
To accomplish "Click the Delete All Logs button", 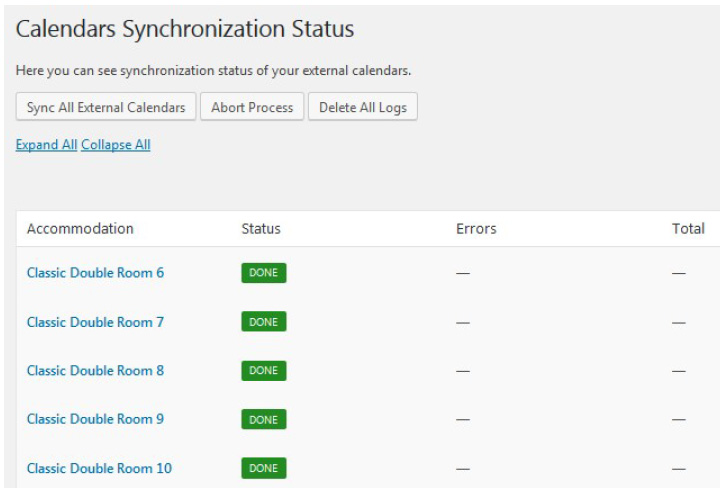I will click(x=362, y=107).
